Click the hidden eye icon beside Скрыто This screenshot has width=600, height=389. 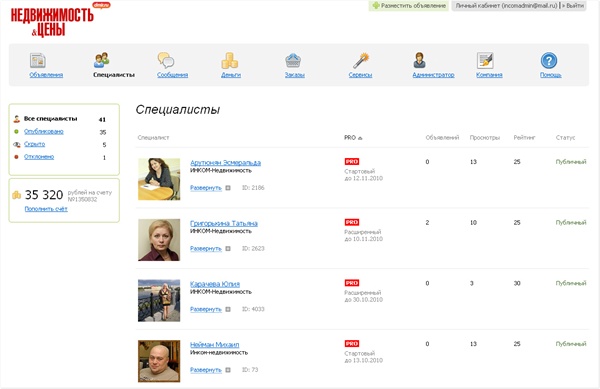16,145
